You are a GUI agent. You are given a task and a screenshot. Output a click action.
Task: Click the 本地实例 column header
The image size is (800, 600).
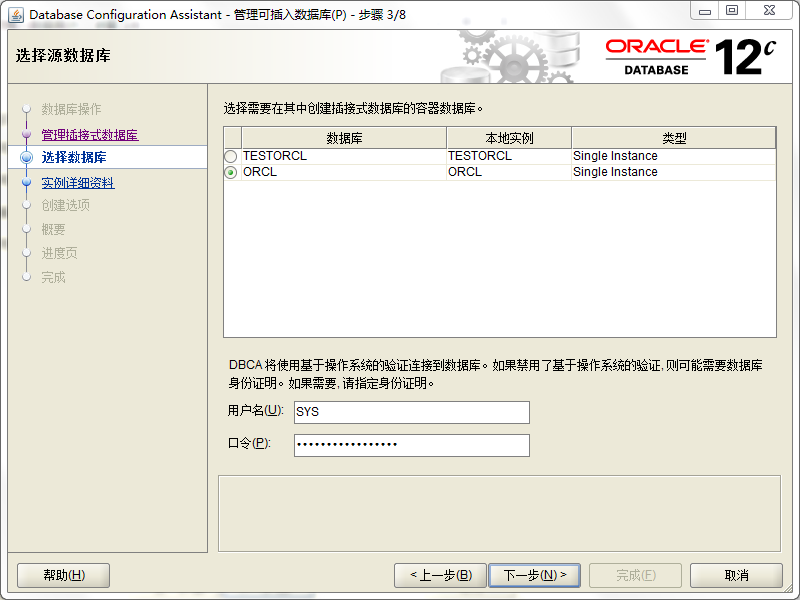(x=509, y=138)
